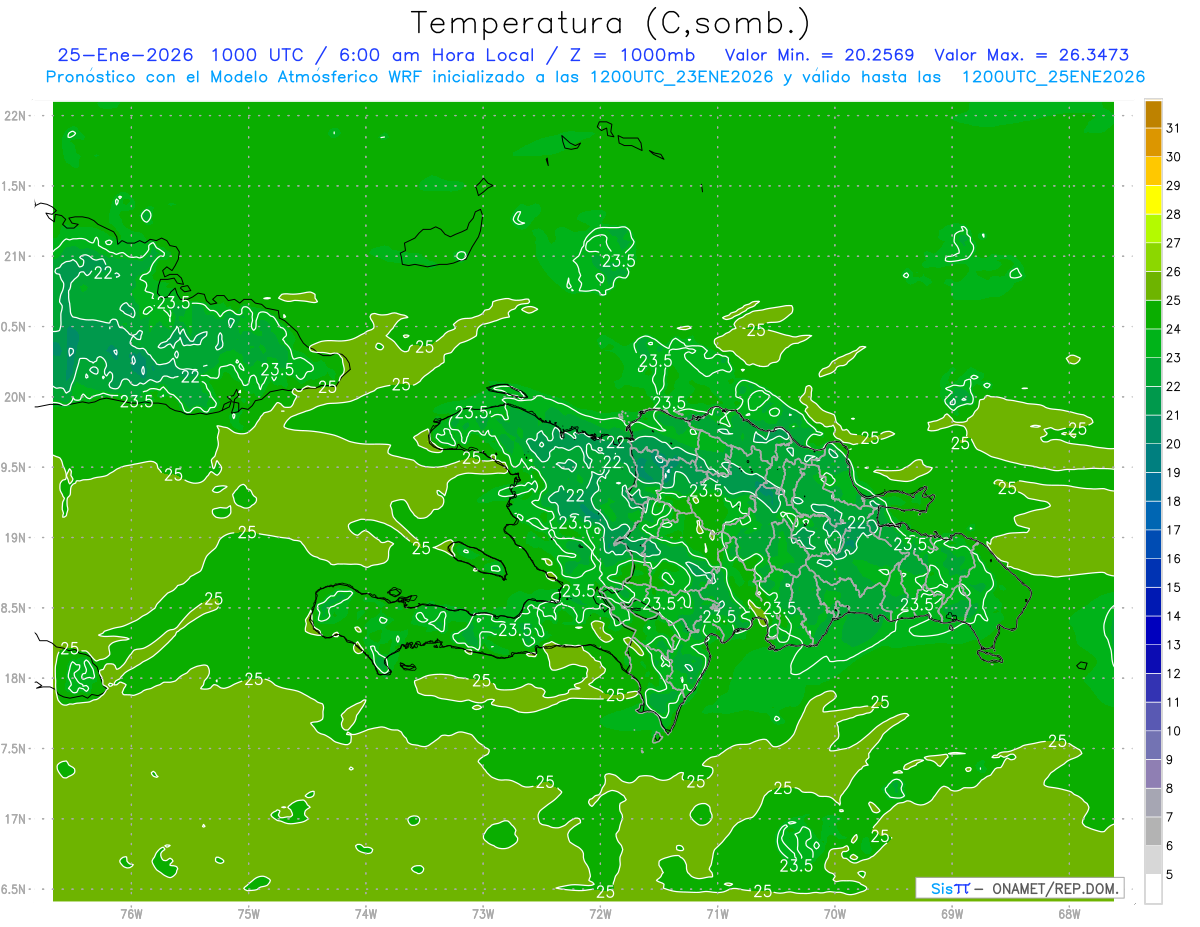This screenshot has height=927, width=1200.
Task: Click the forecast date 25-Ene-2026 text
Action: pos(122,55)
